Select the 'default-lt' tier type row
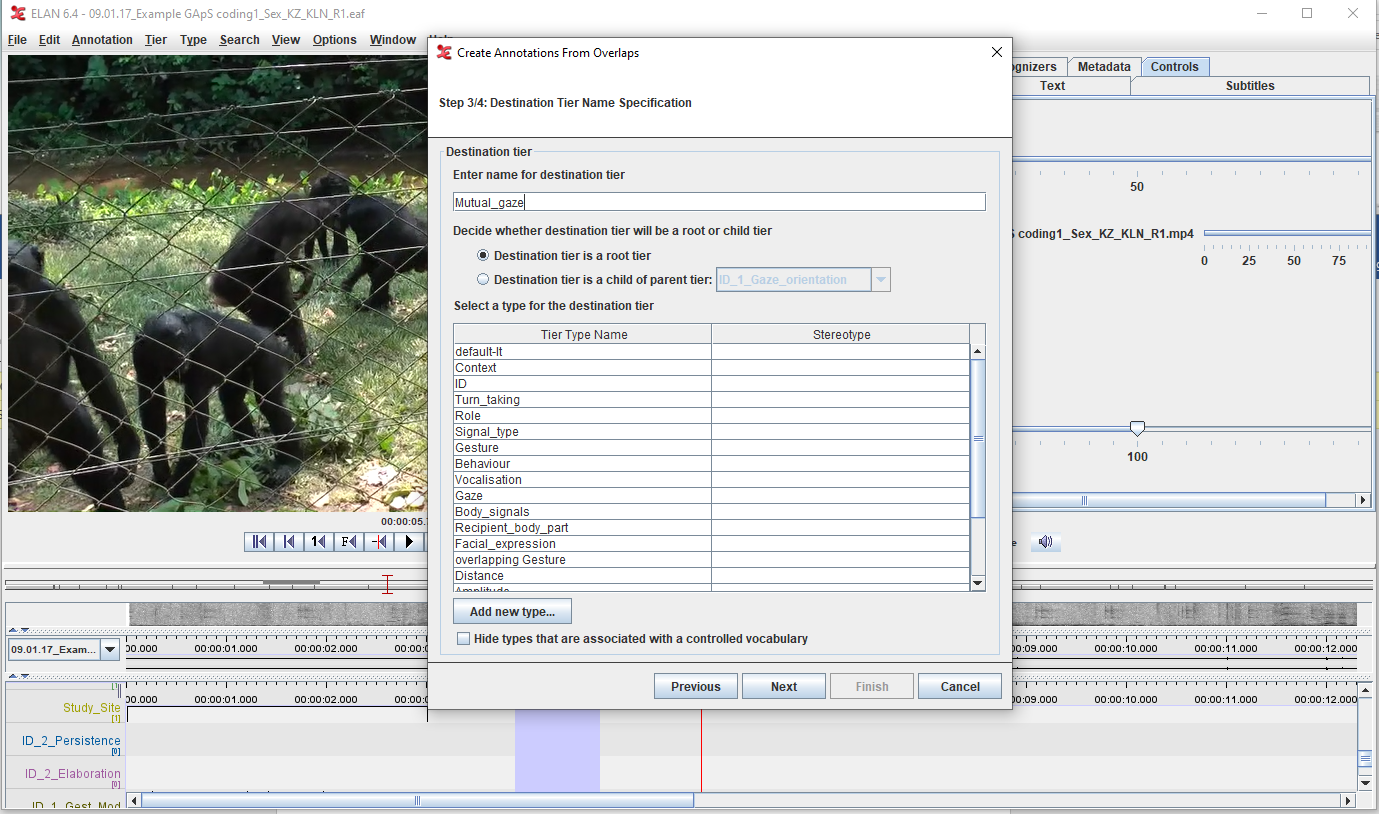 tap(711, 352)
